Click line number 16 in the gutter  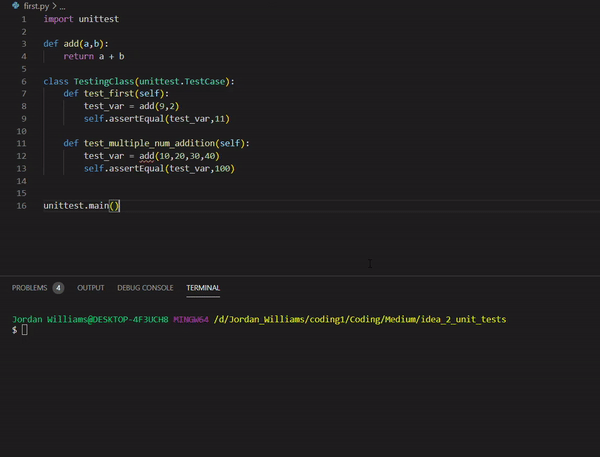21,206
